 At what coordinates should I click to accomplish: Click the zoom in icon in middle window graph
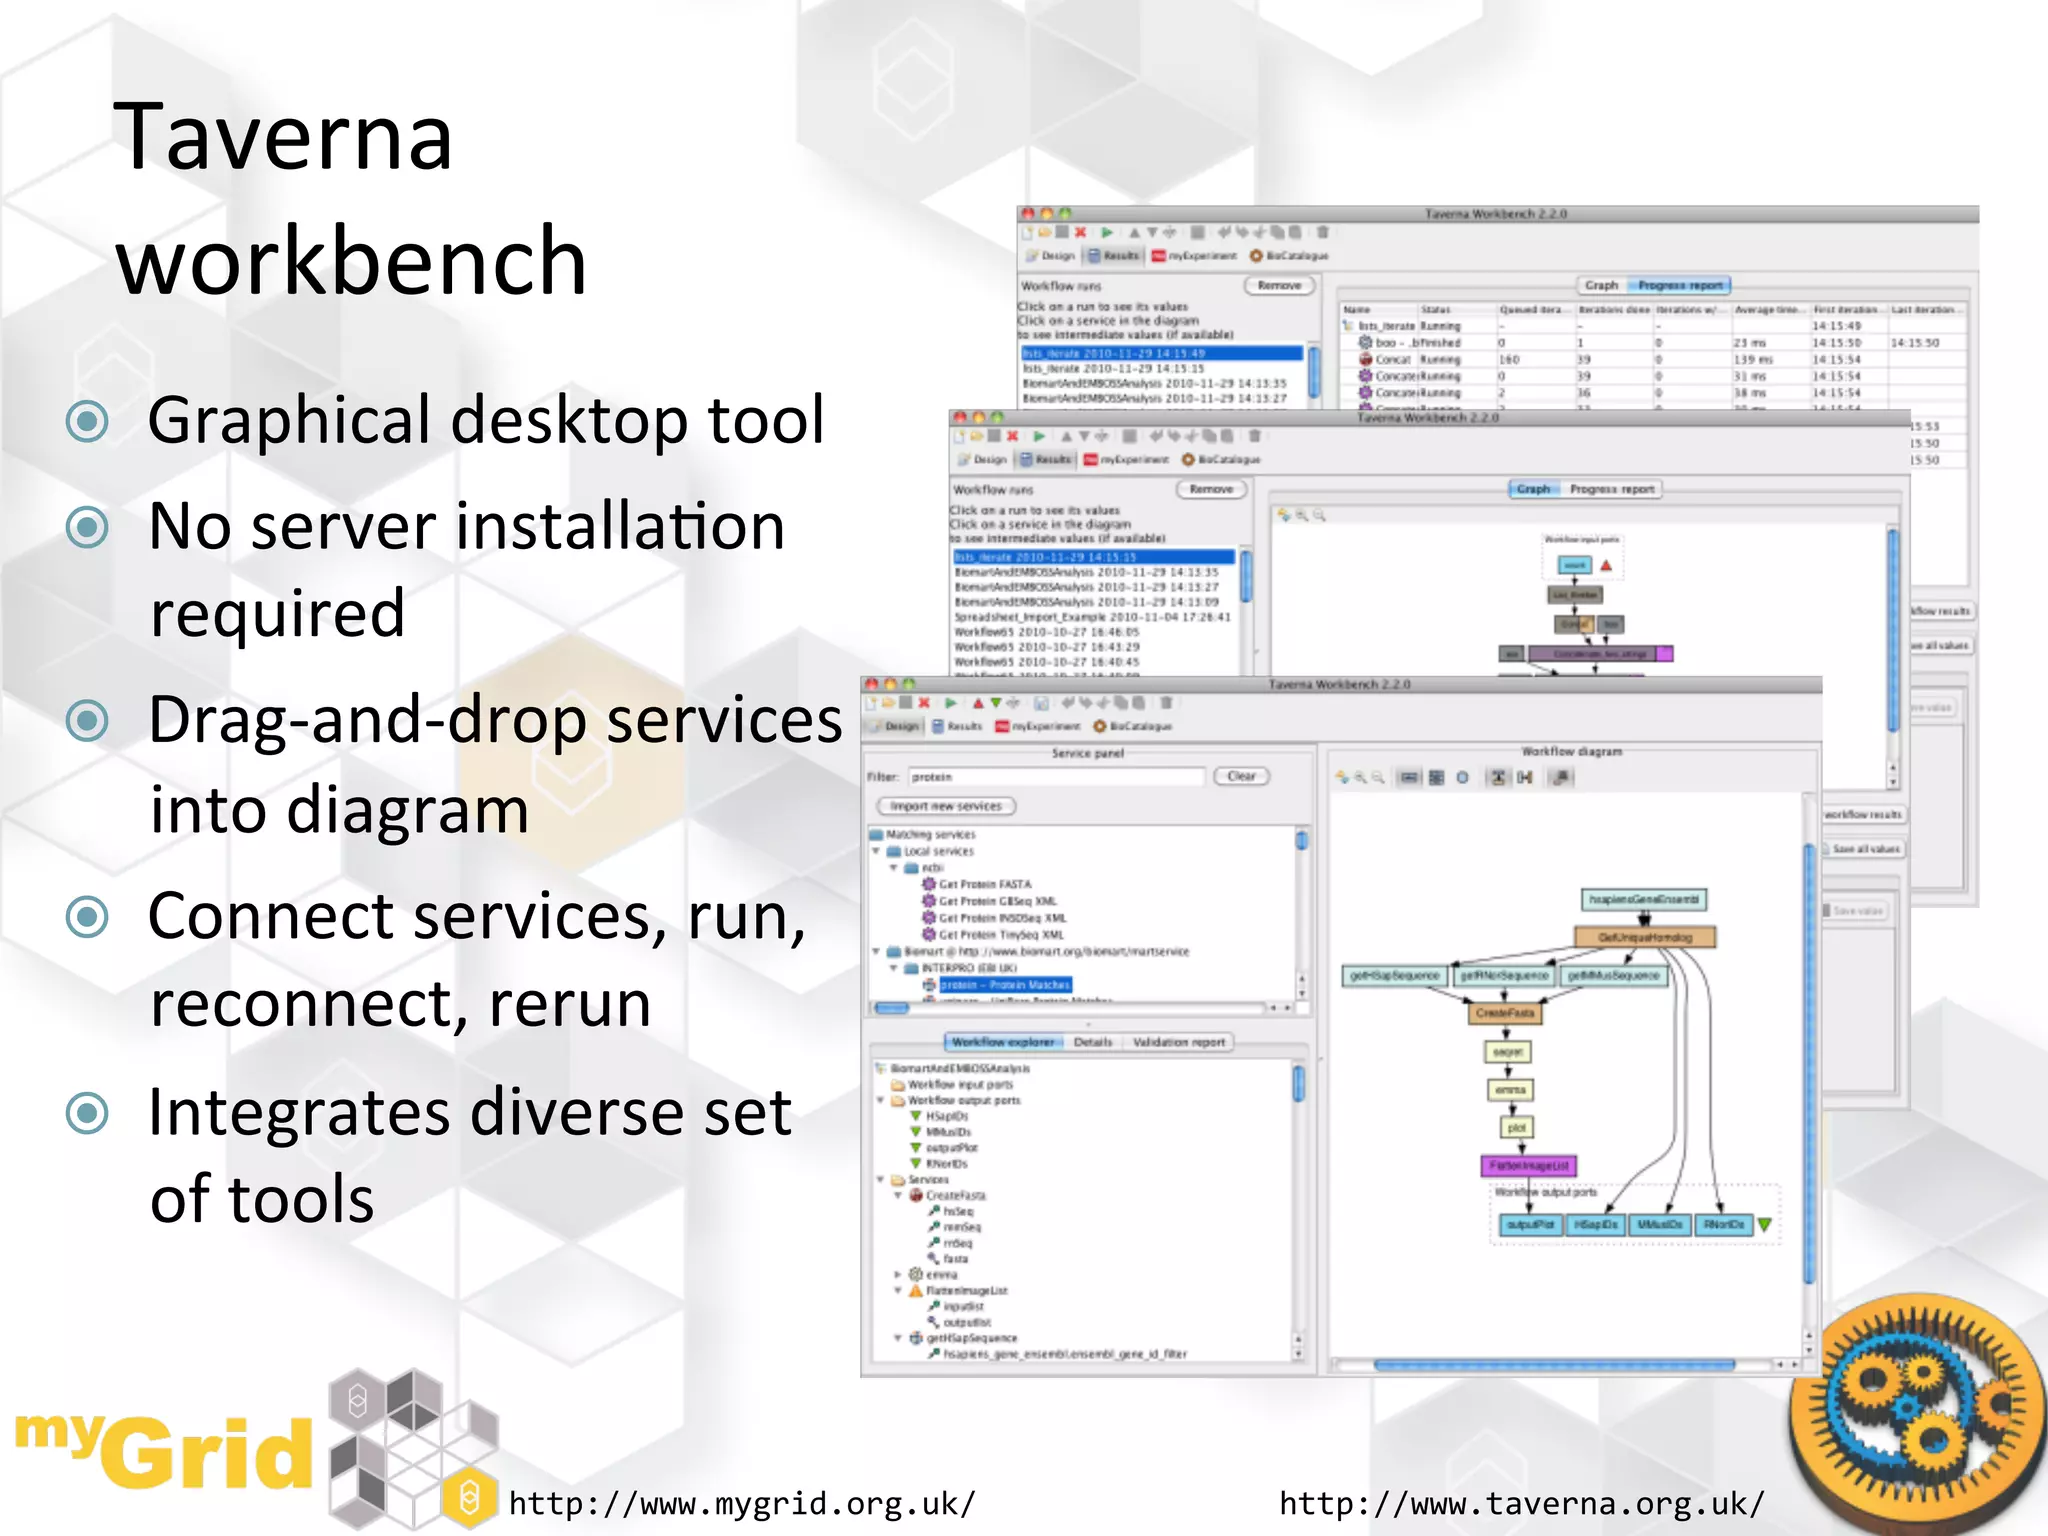pyautogui.click(x=1302, y=515)
